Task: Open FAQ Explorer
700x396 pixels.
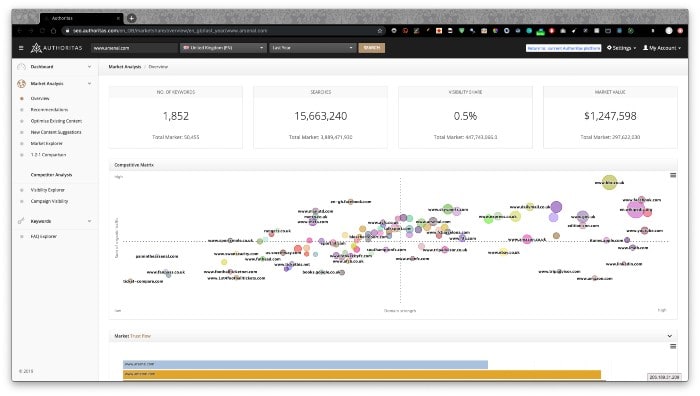Action: [x=43, y=237]
